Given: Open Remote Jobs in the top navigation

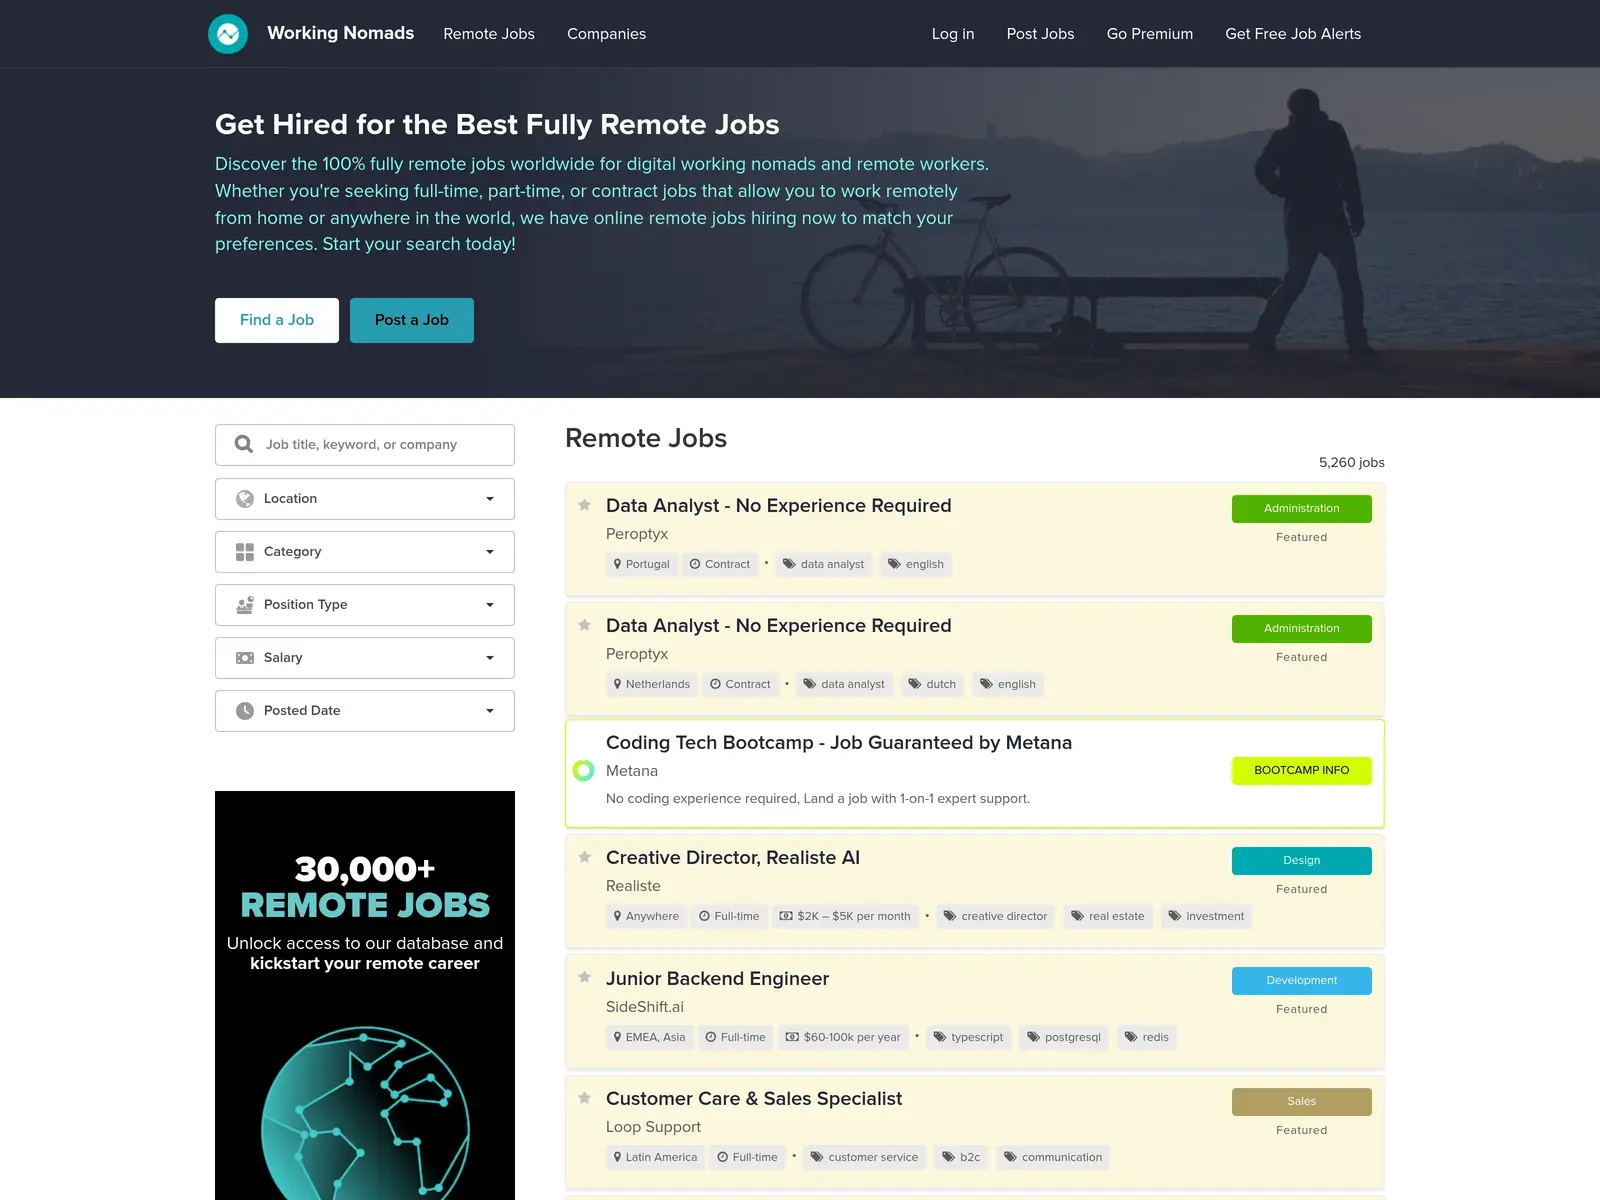Looking at the screenshot, I should [x=489, y=34].
